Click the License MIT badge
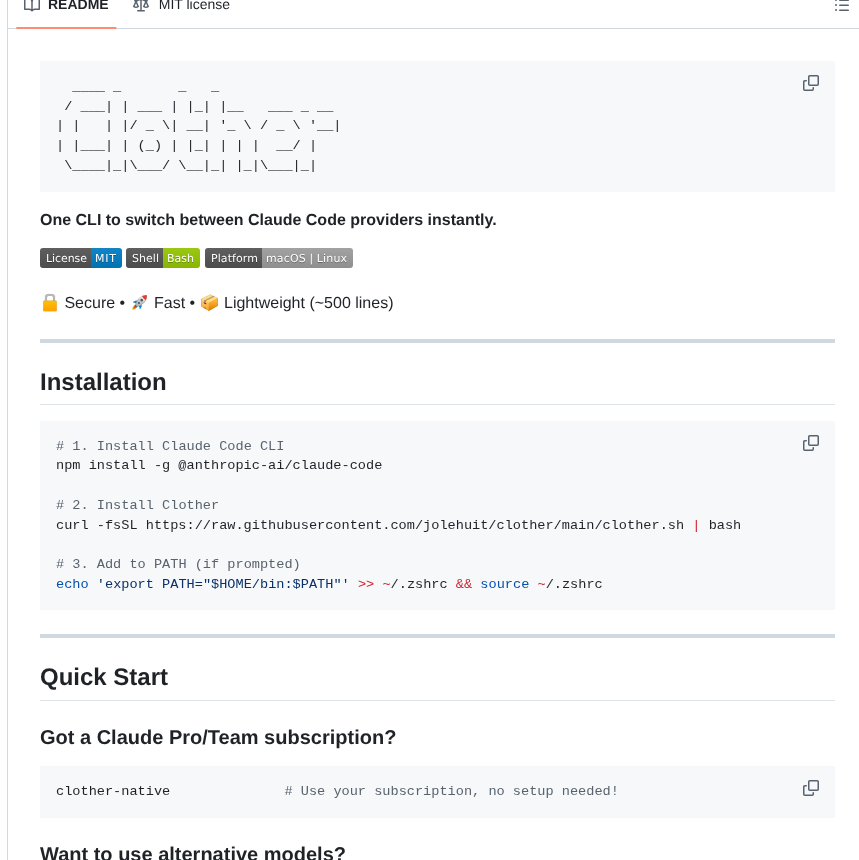 click(80, 257)
